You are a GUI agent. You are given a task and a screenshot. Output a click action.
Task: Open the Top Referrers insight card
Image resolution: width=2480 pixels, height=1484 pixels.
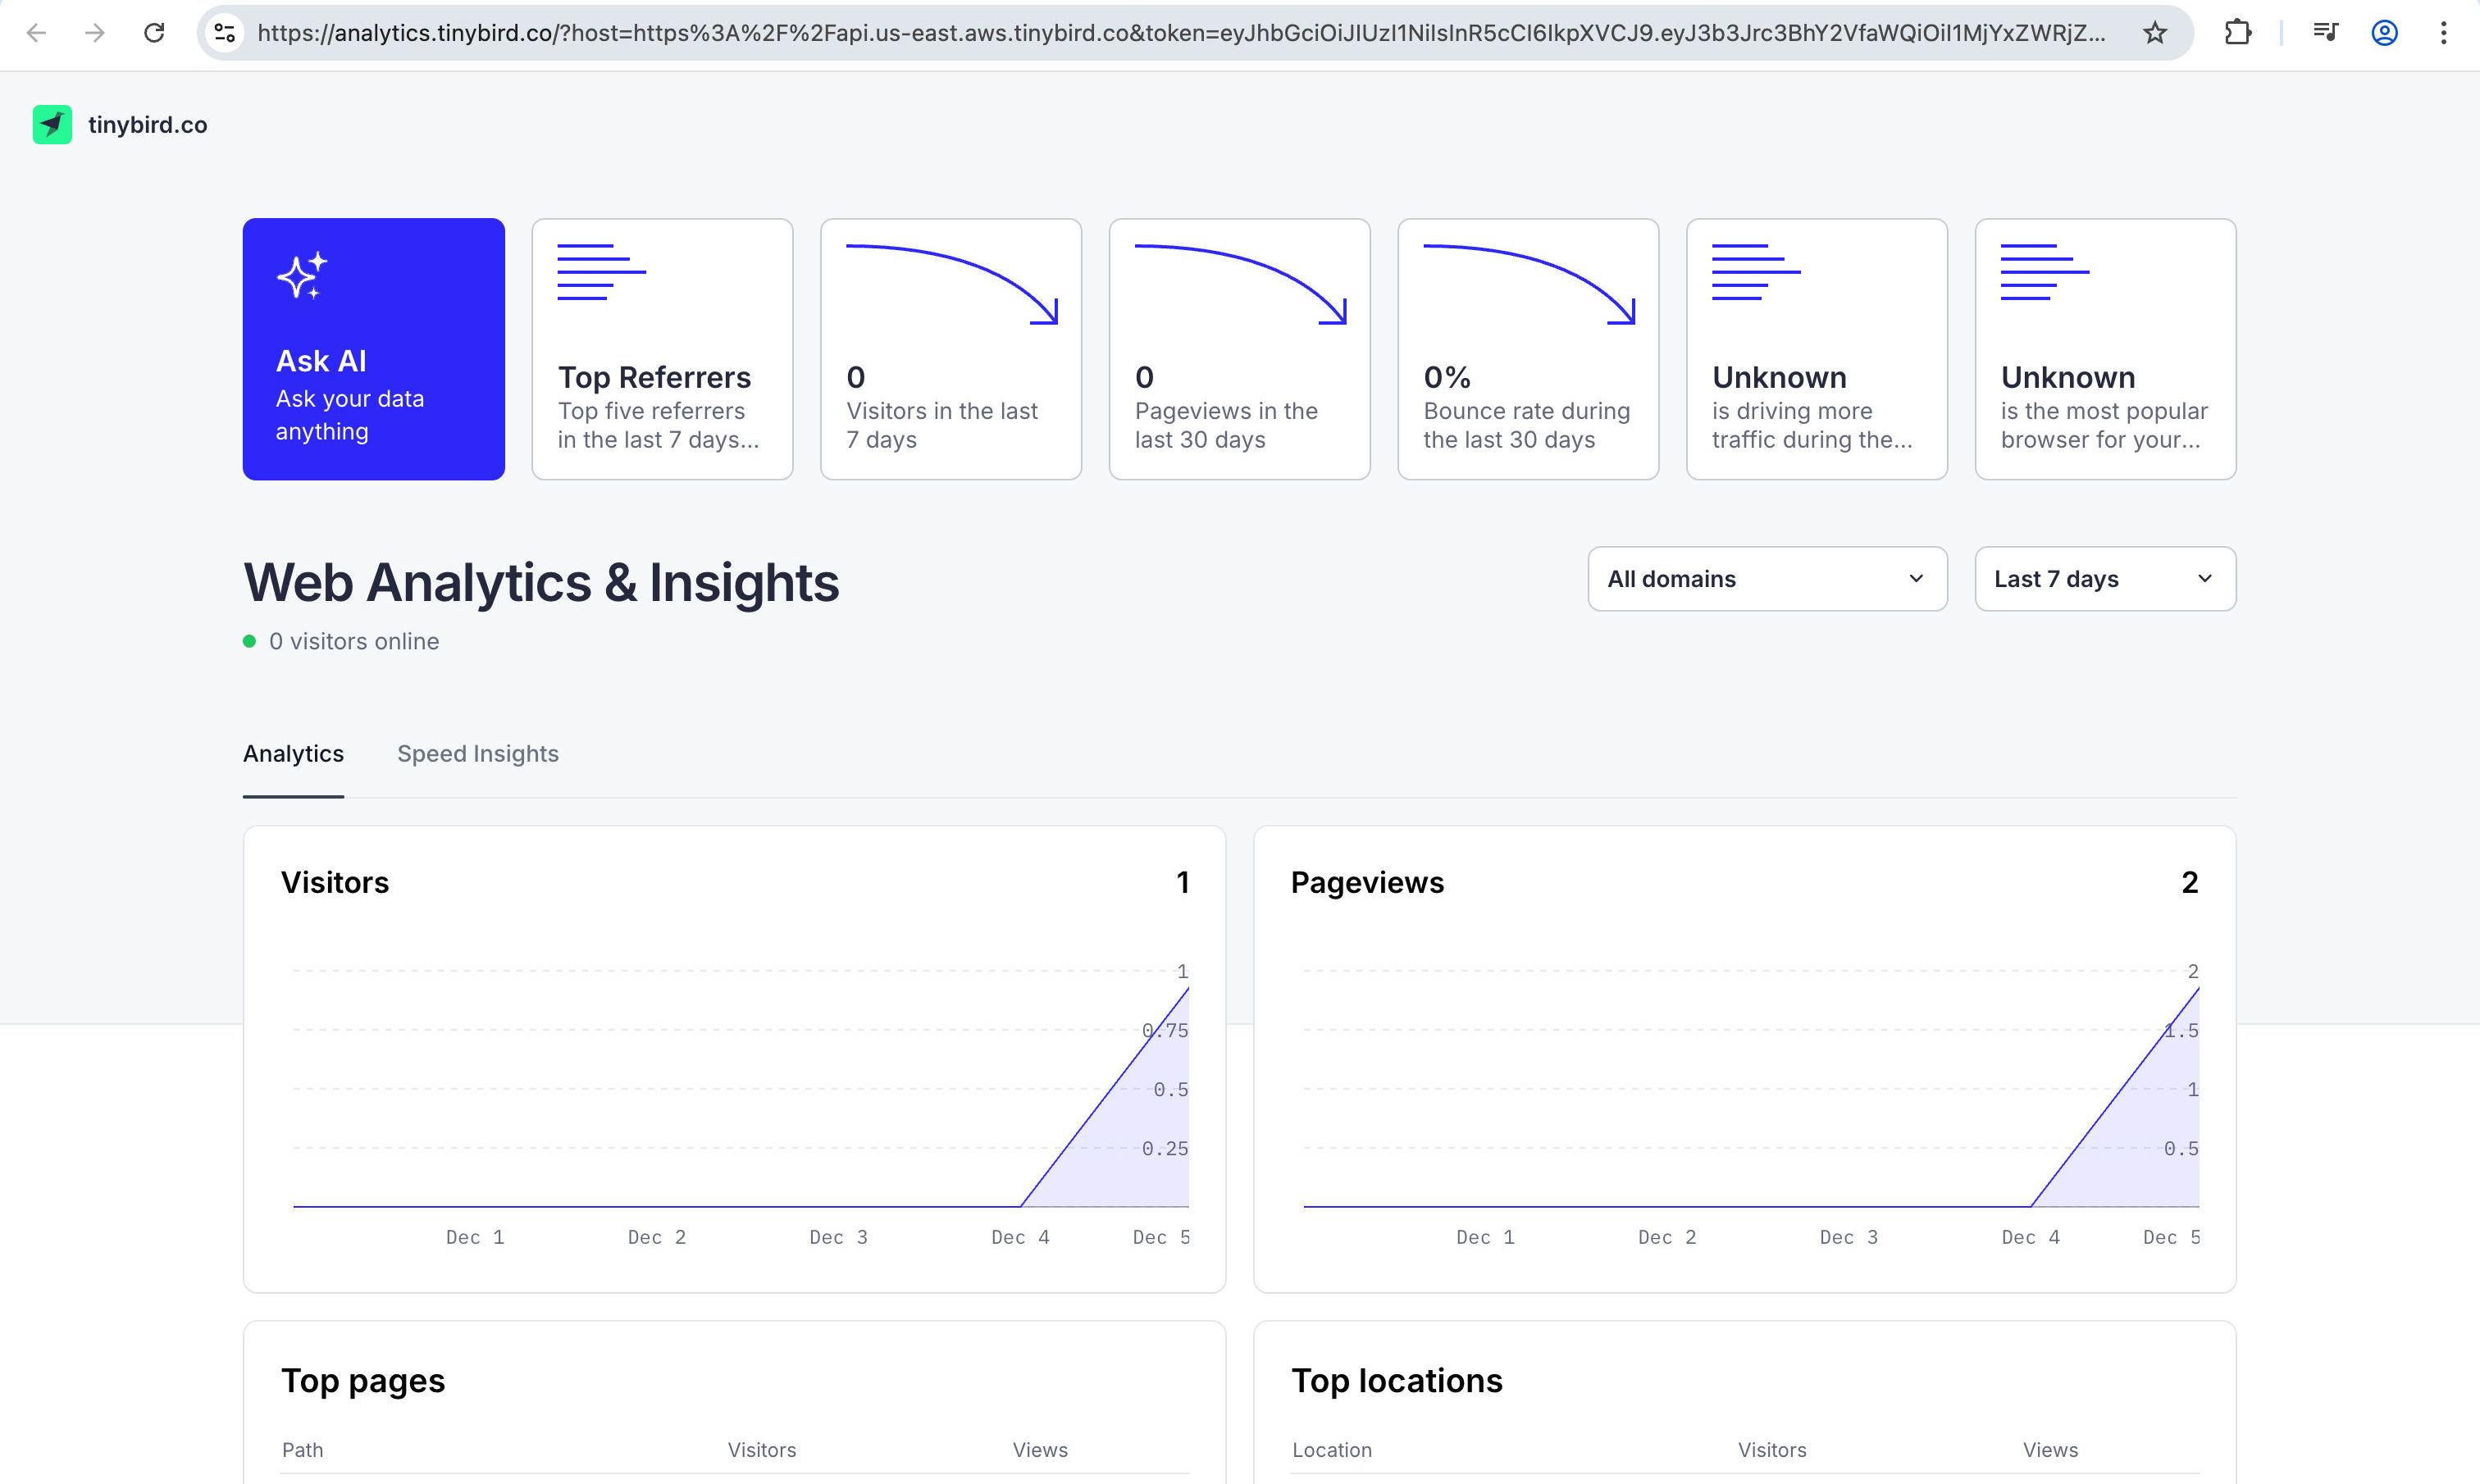[662, 349]
